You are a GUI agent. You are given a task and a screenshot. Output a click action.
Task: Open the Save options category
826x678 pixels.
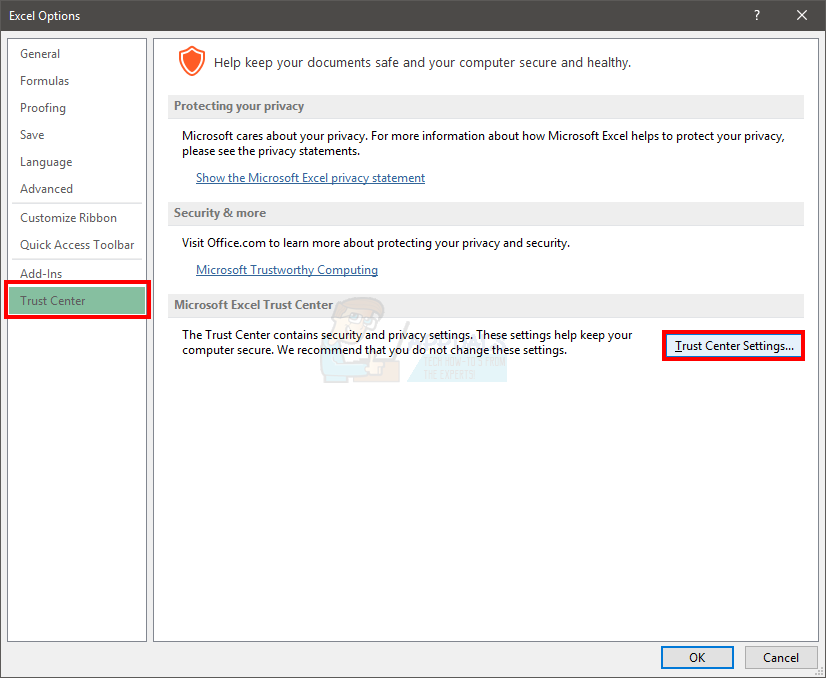click(32, 135)
